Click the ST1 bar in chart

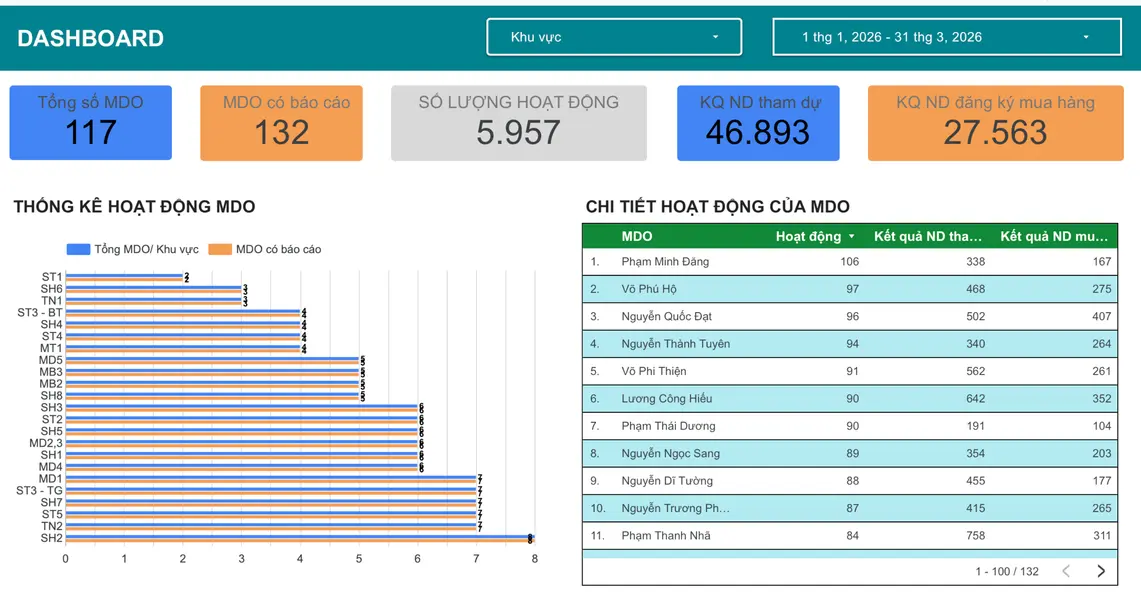point(124,277)
